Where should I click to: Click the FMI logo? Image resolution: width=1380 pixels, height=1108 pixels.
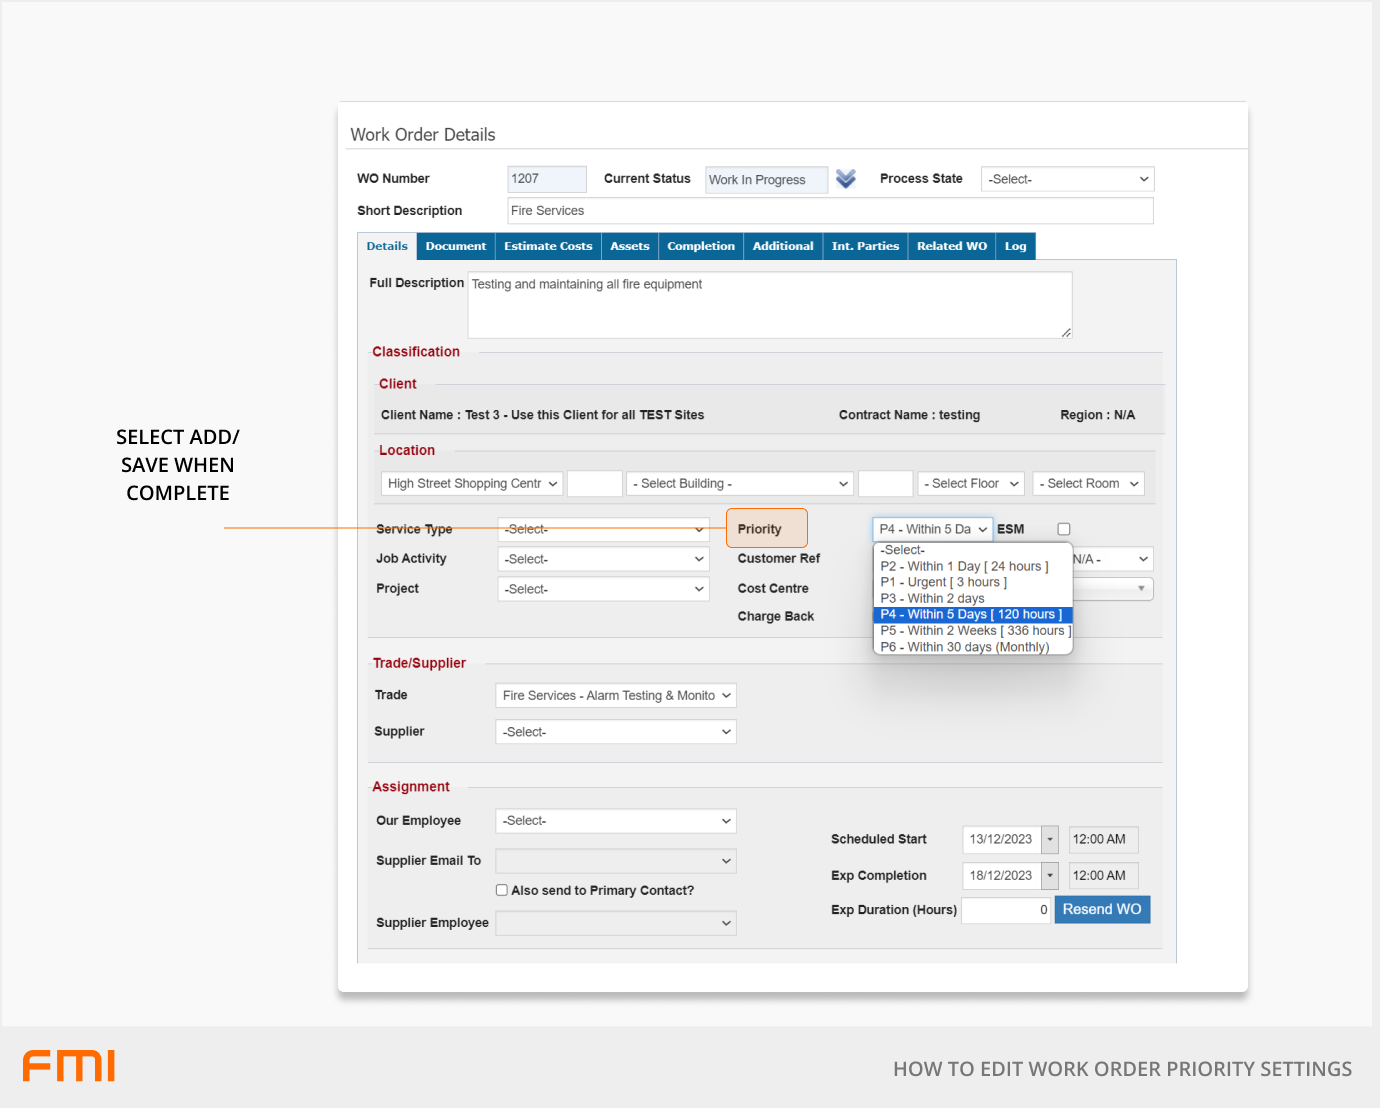[x=69, y=1066]
